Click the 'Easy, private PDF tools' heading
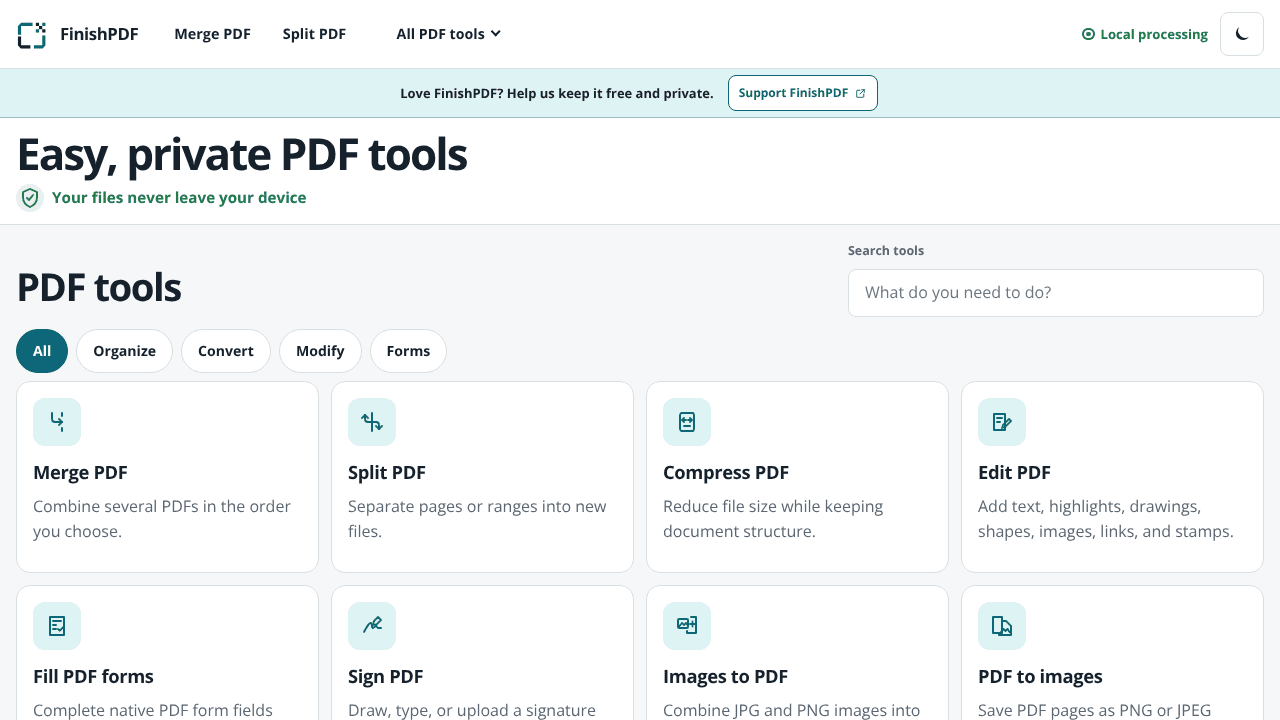 point(242,155)
